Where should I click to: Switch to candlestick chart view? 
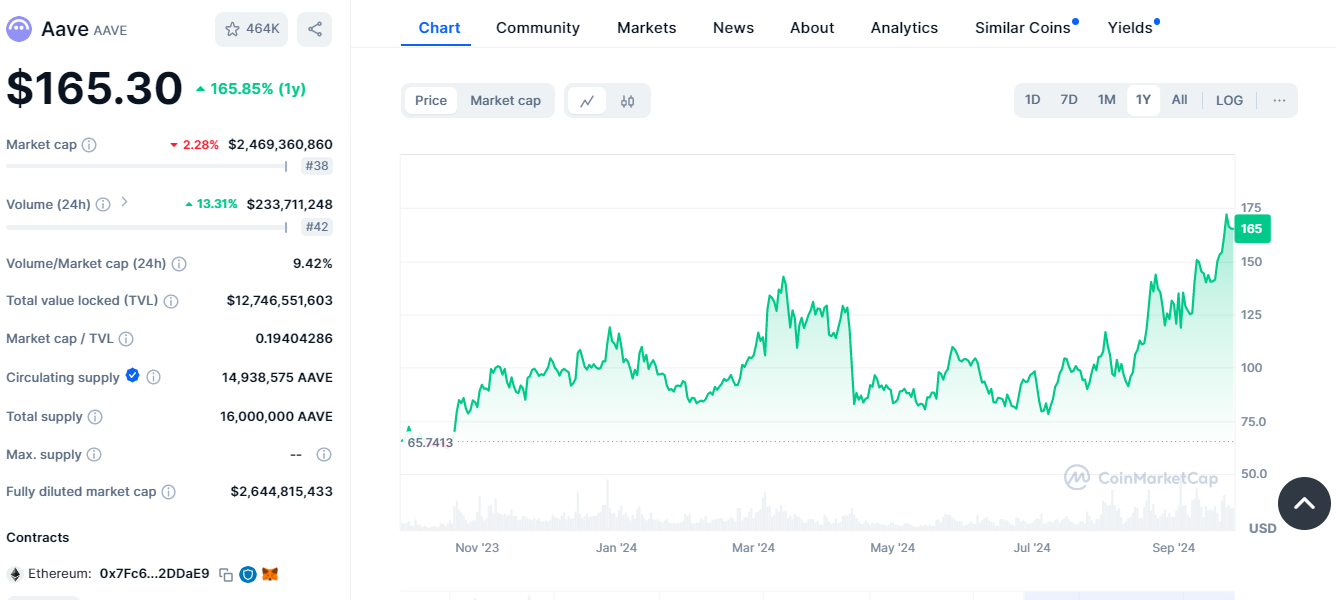[628, 101]
